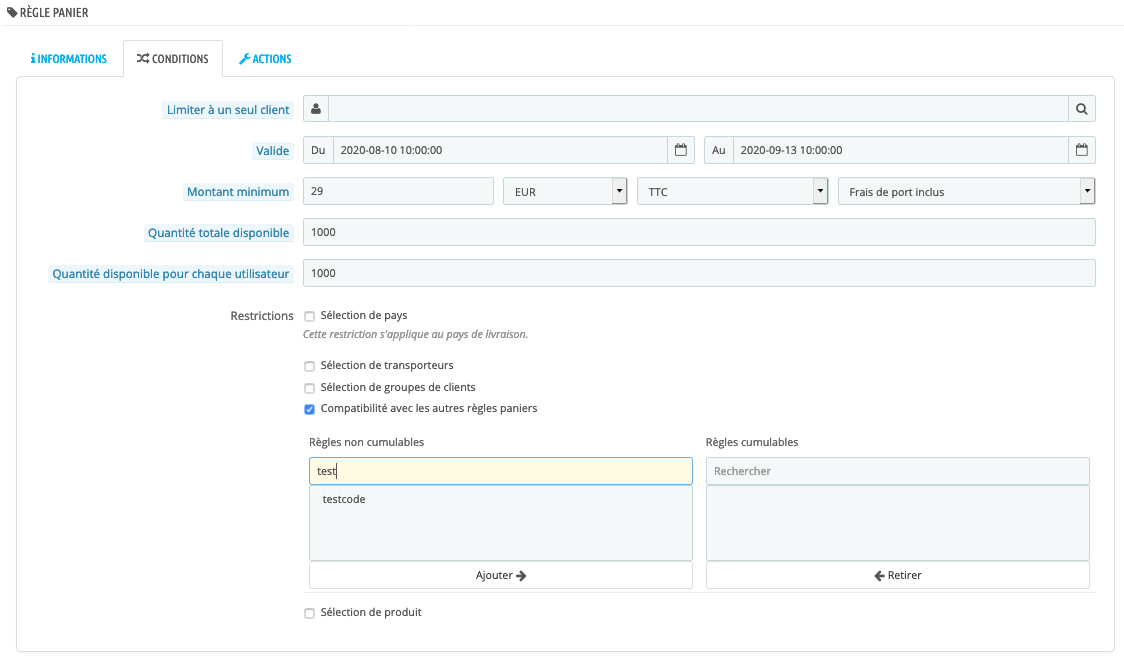The width and height of the screenshot is (1124, 661).
Task: Click the Valide label
Action: [x=272, y=151]
